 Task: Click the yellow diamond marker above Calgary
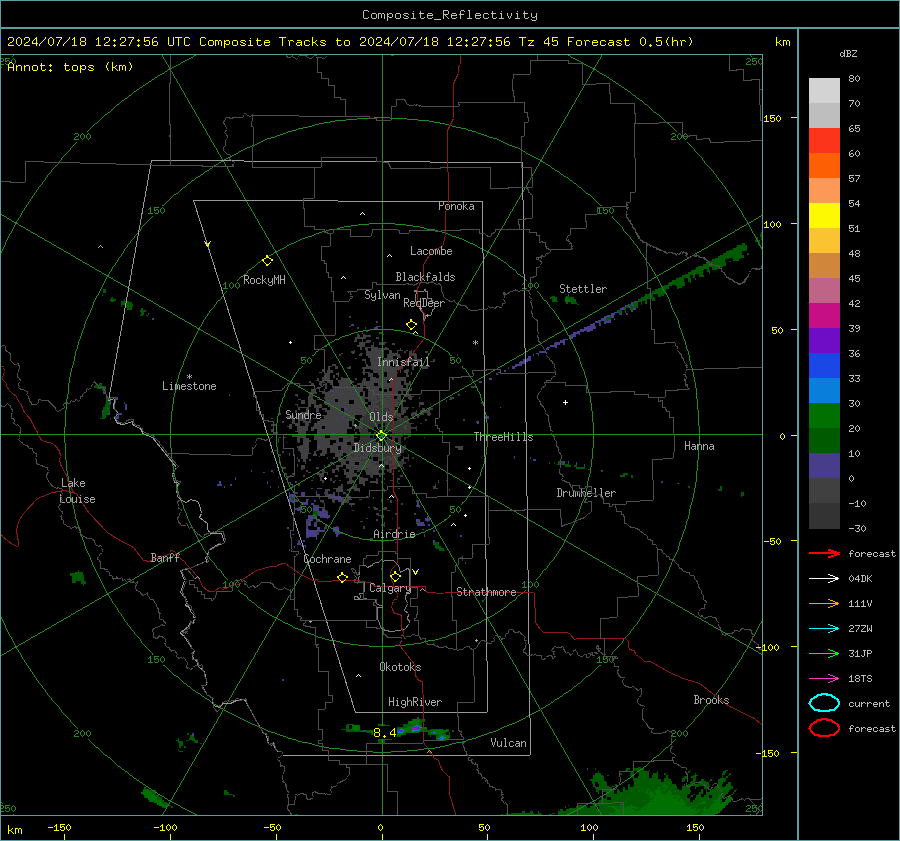pos(395,576)
